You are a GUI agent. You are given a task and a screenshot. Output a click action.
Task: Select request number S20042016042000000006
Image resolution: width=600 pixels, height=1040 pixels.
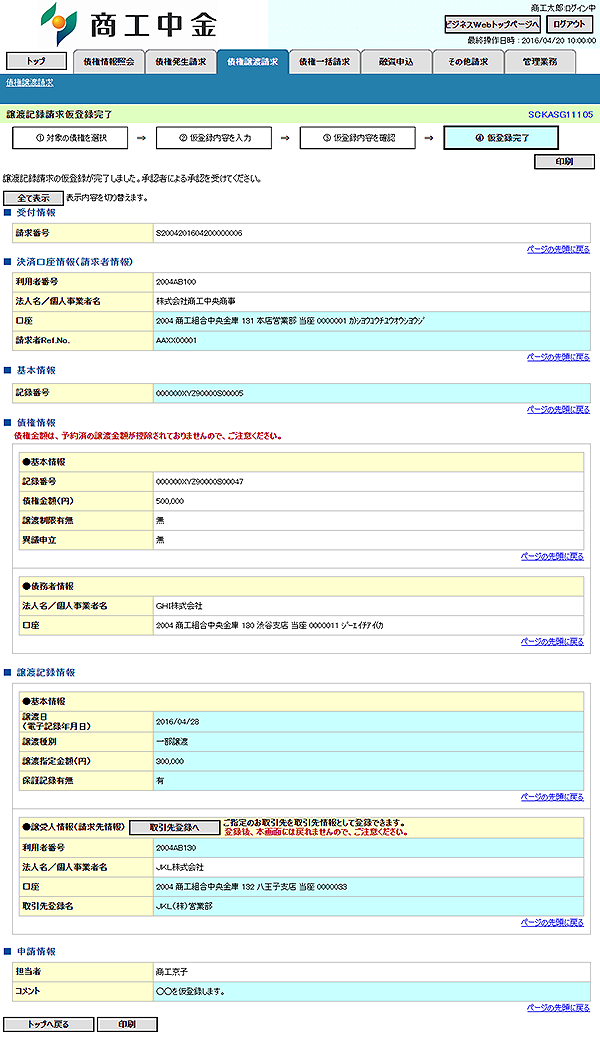(x=199, y=233)
